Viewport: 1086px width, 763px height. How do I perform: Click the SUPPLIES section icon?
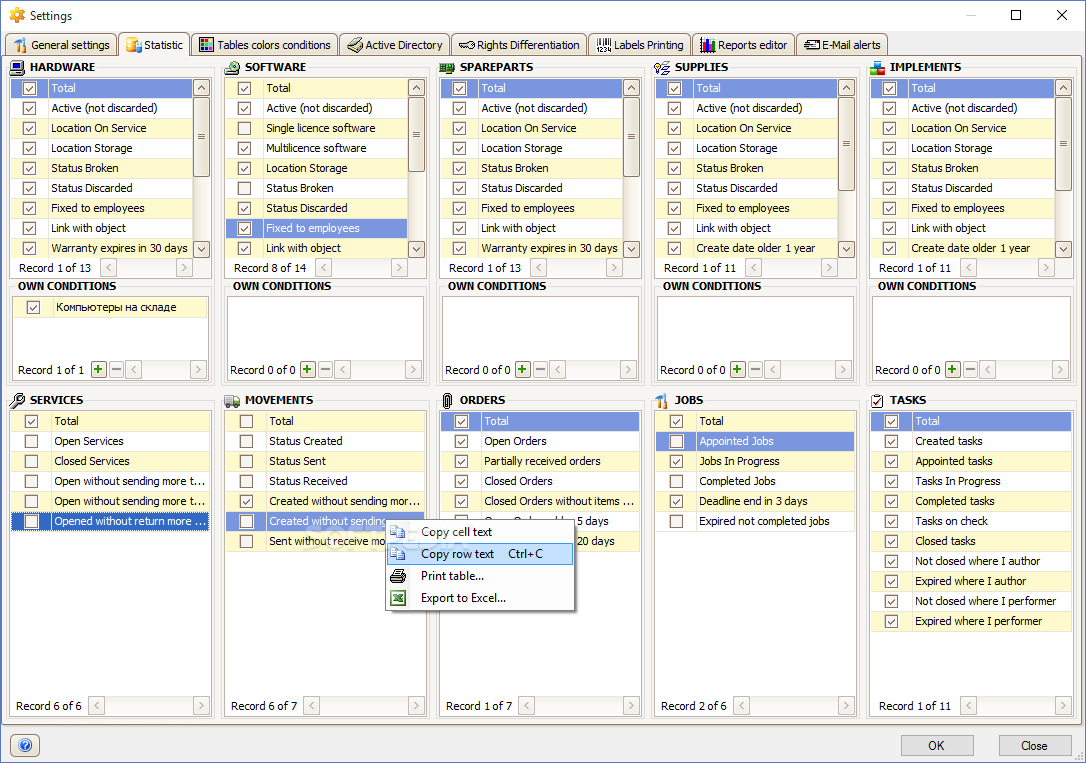click(x=662, y=67)
